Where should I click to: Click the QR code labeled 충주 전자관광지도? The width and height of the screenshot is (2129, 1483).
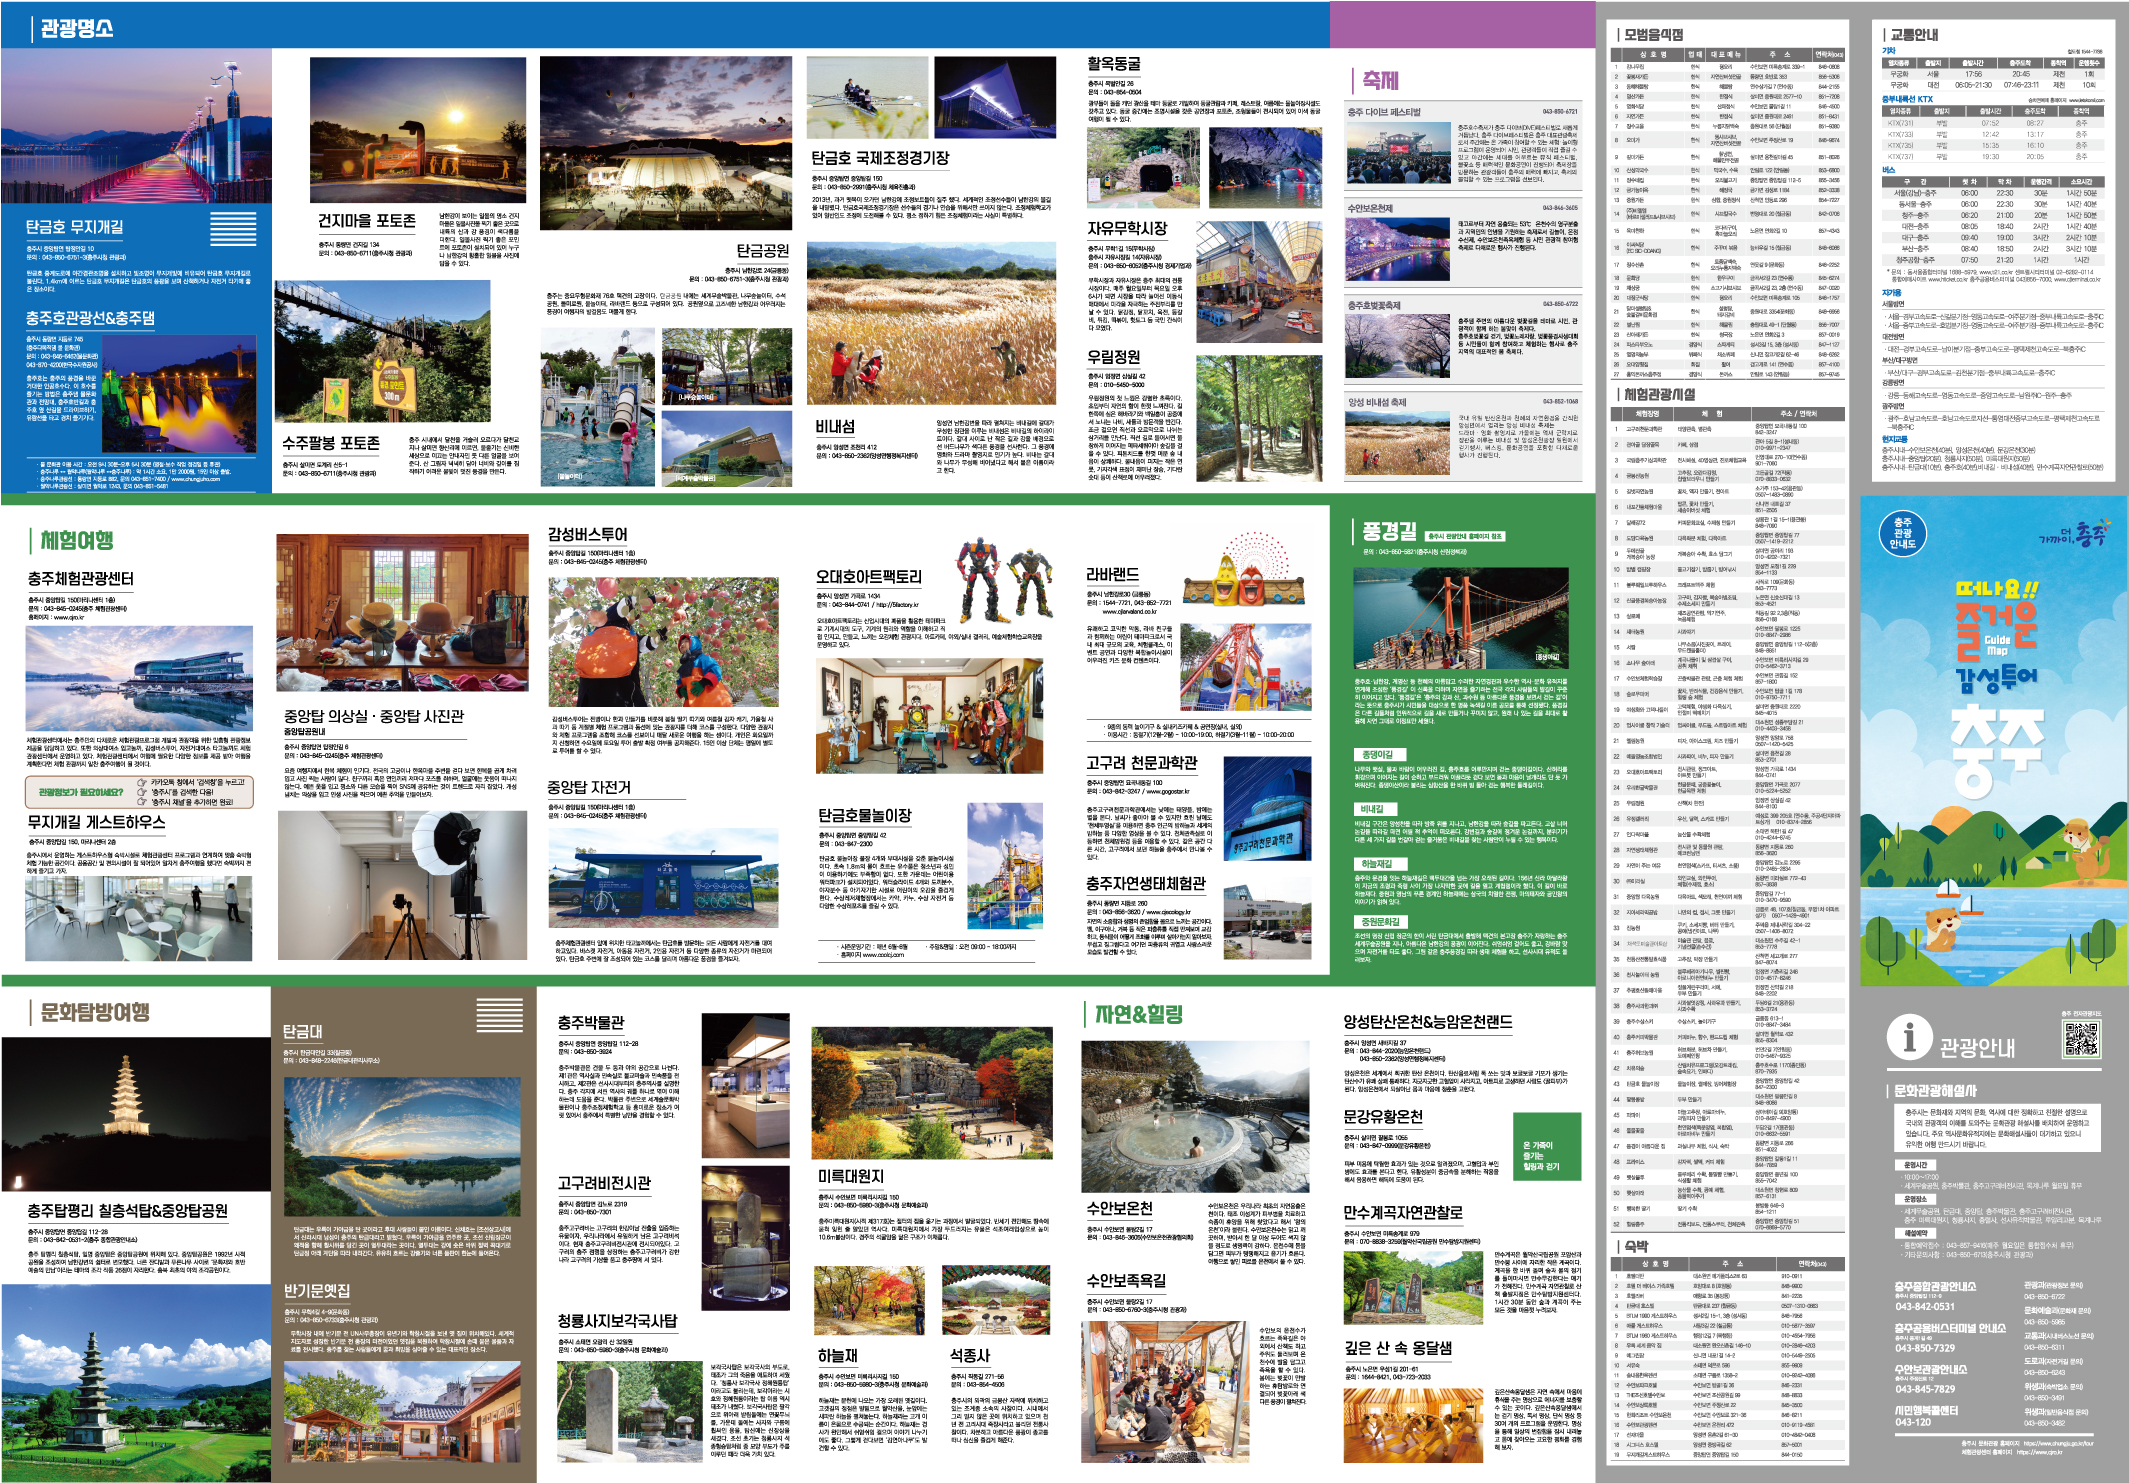click(2082, 1040)
